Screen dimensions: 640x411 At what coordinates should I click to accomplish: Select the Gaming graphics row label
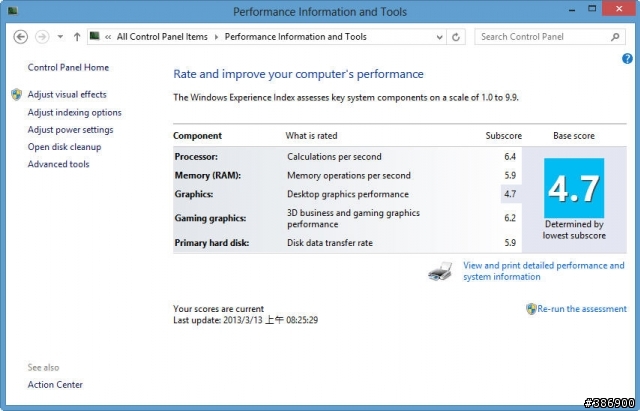pyautogui.click(x=210, y=218)
